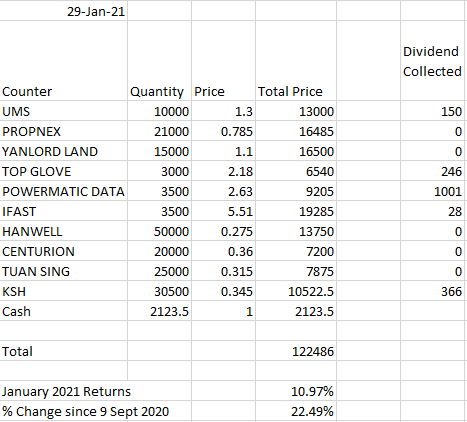The width and height of the screenshot is (467, 422).
Task: Select the January 2021 Returns label
Action: tap(66, 391)
